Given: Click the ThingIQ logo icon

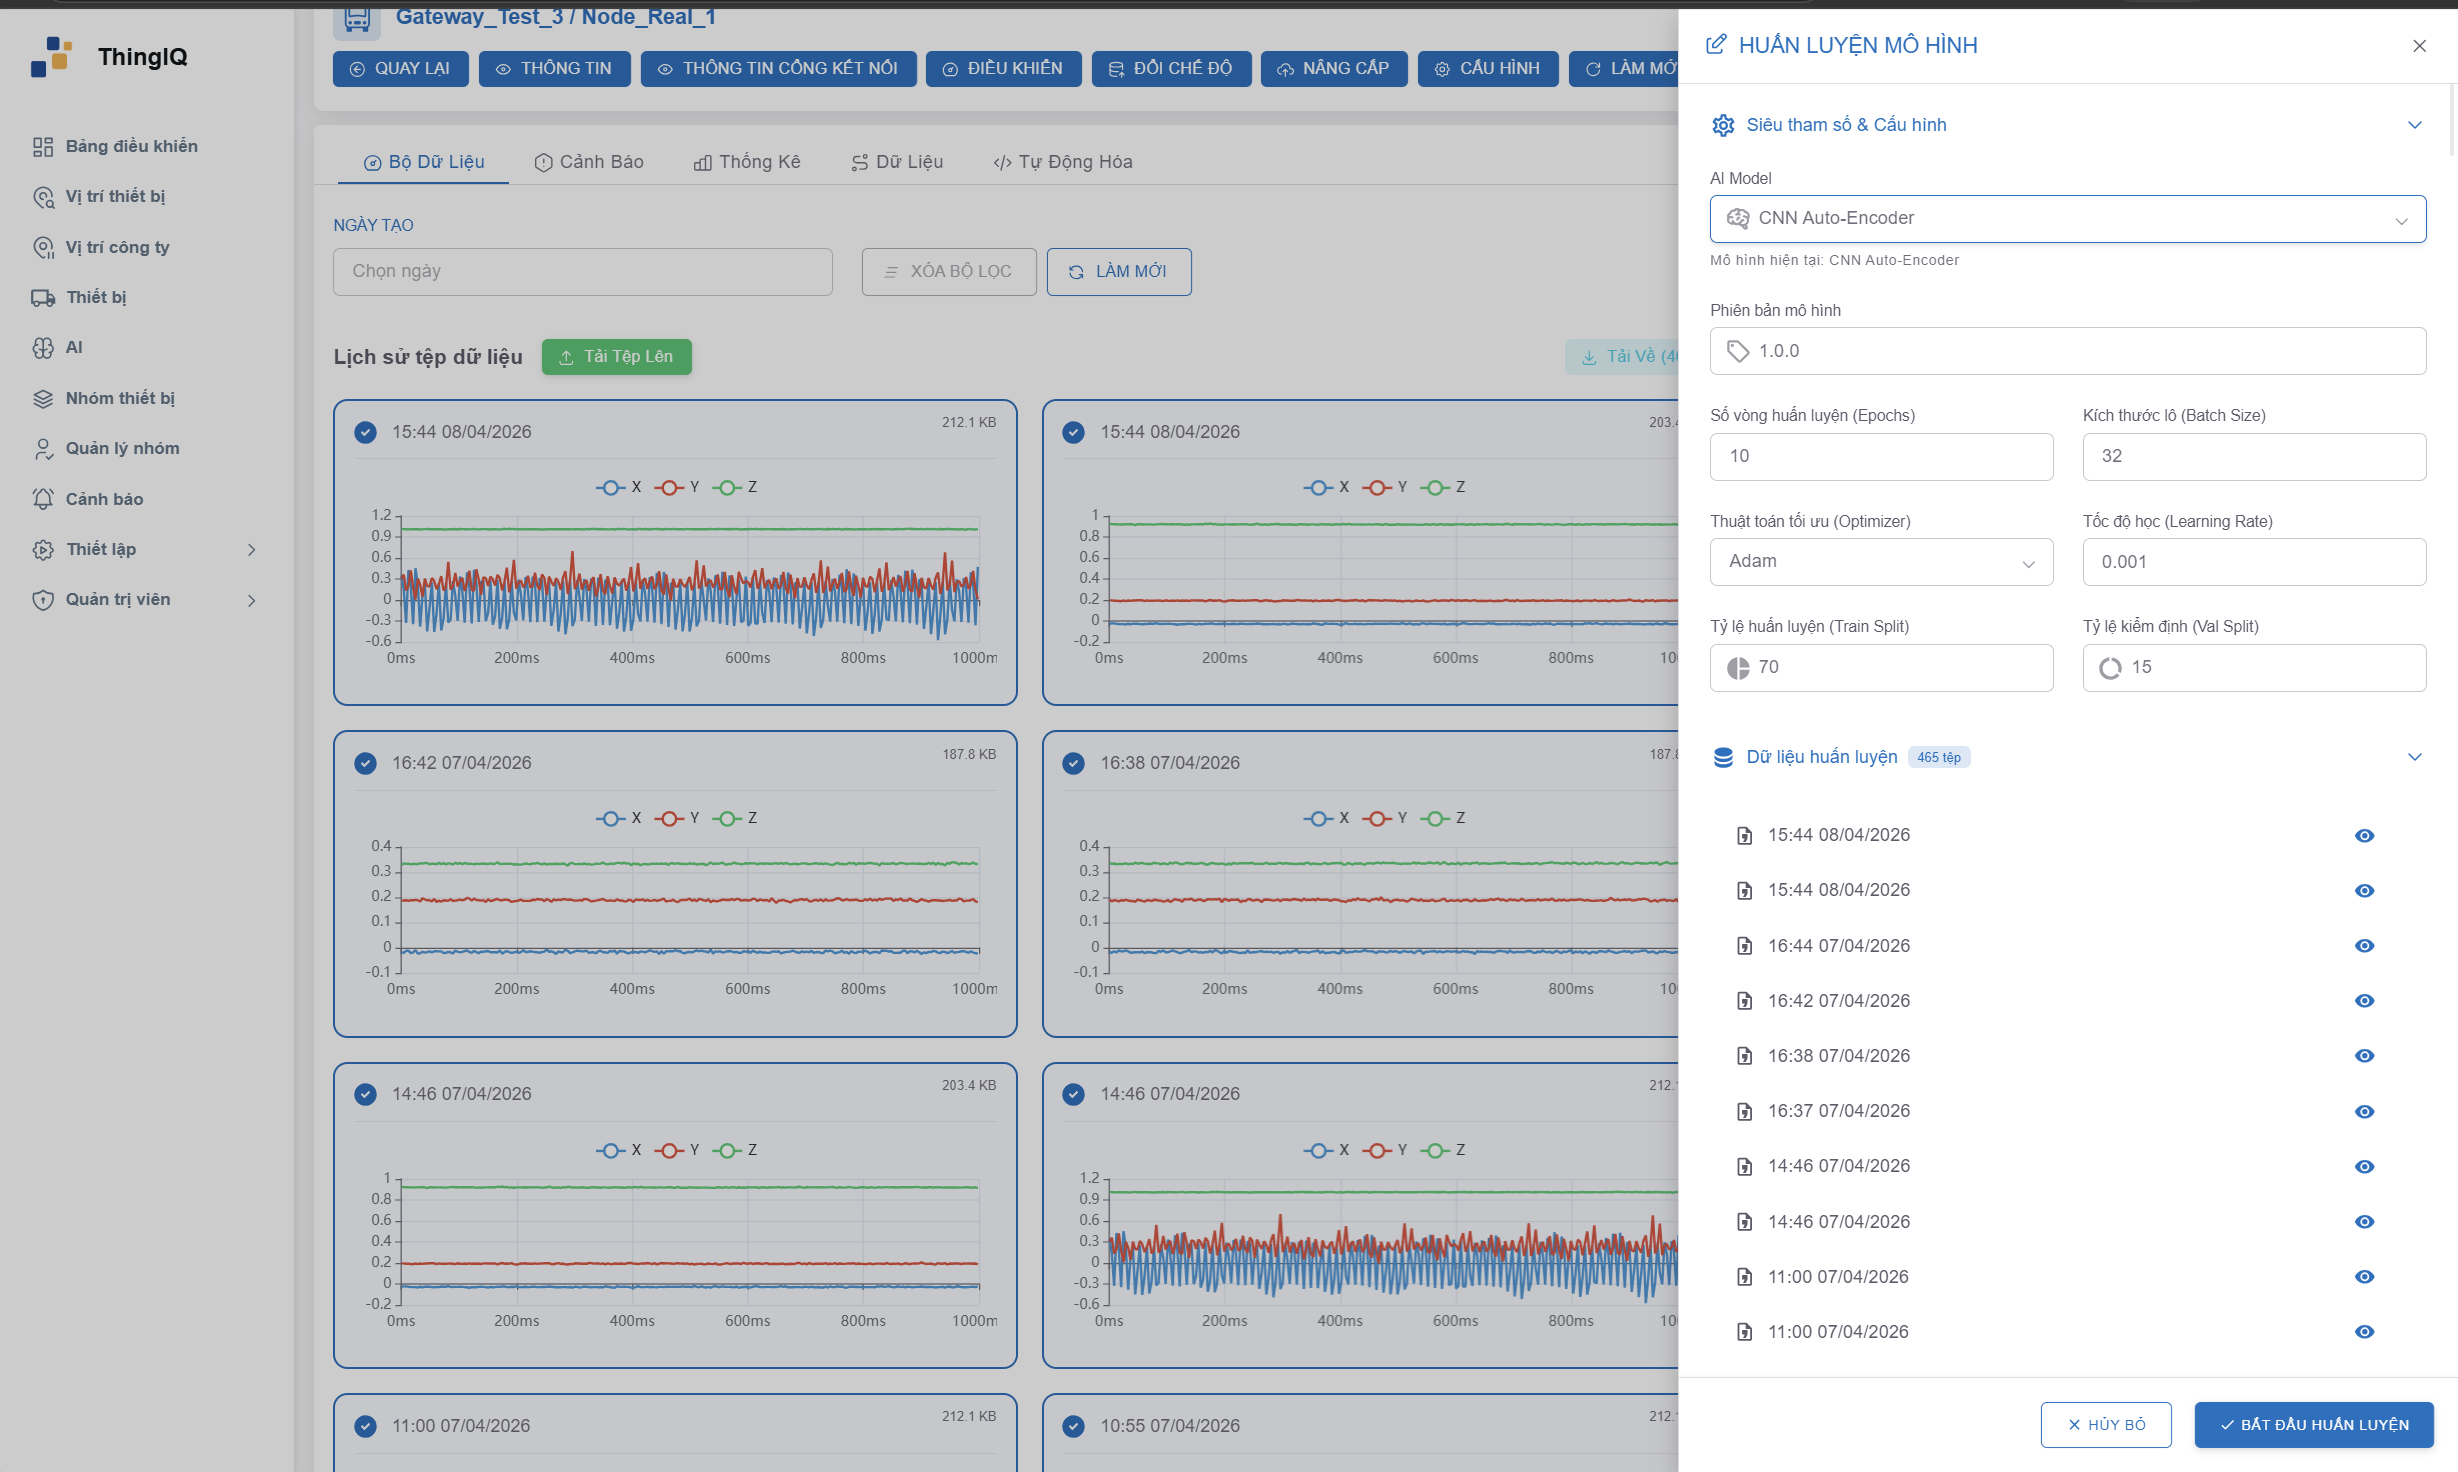Looking at the screenshot, I should [x=52, y=57].
